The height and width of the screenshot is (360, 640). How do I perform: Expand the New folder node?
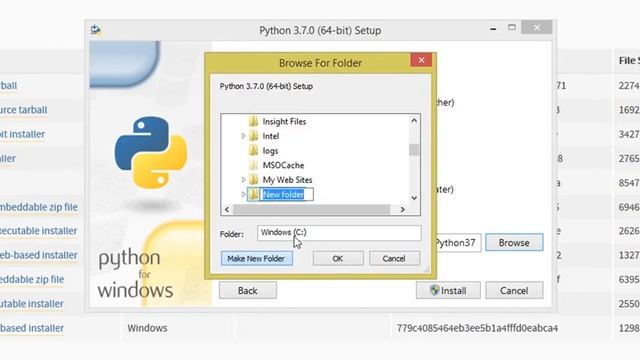coord(244,194)
